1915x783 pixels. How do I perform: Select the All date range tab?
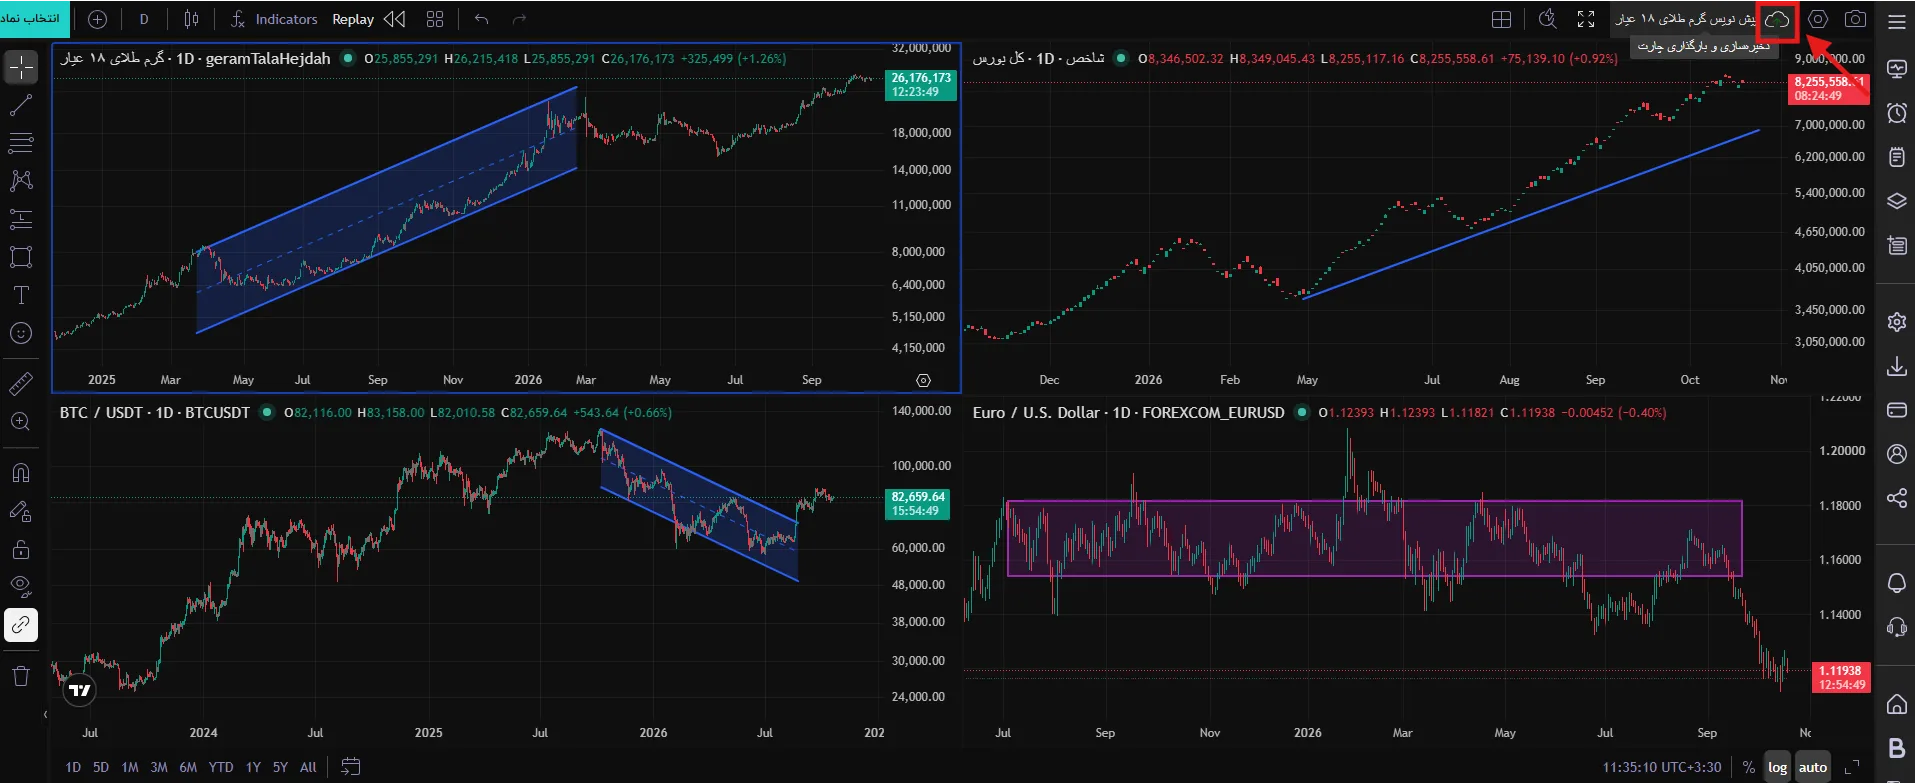coord(308,767)
